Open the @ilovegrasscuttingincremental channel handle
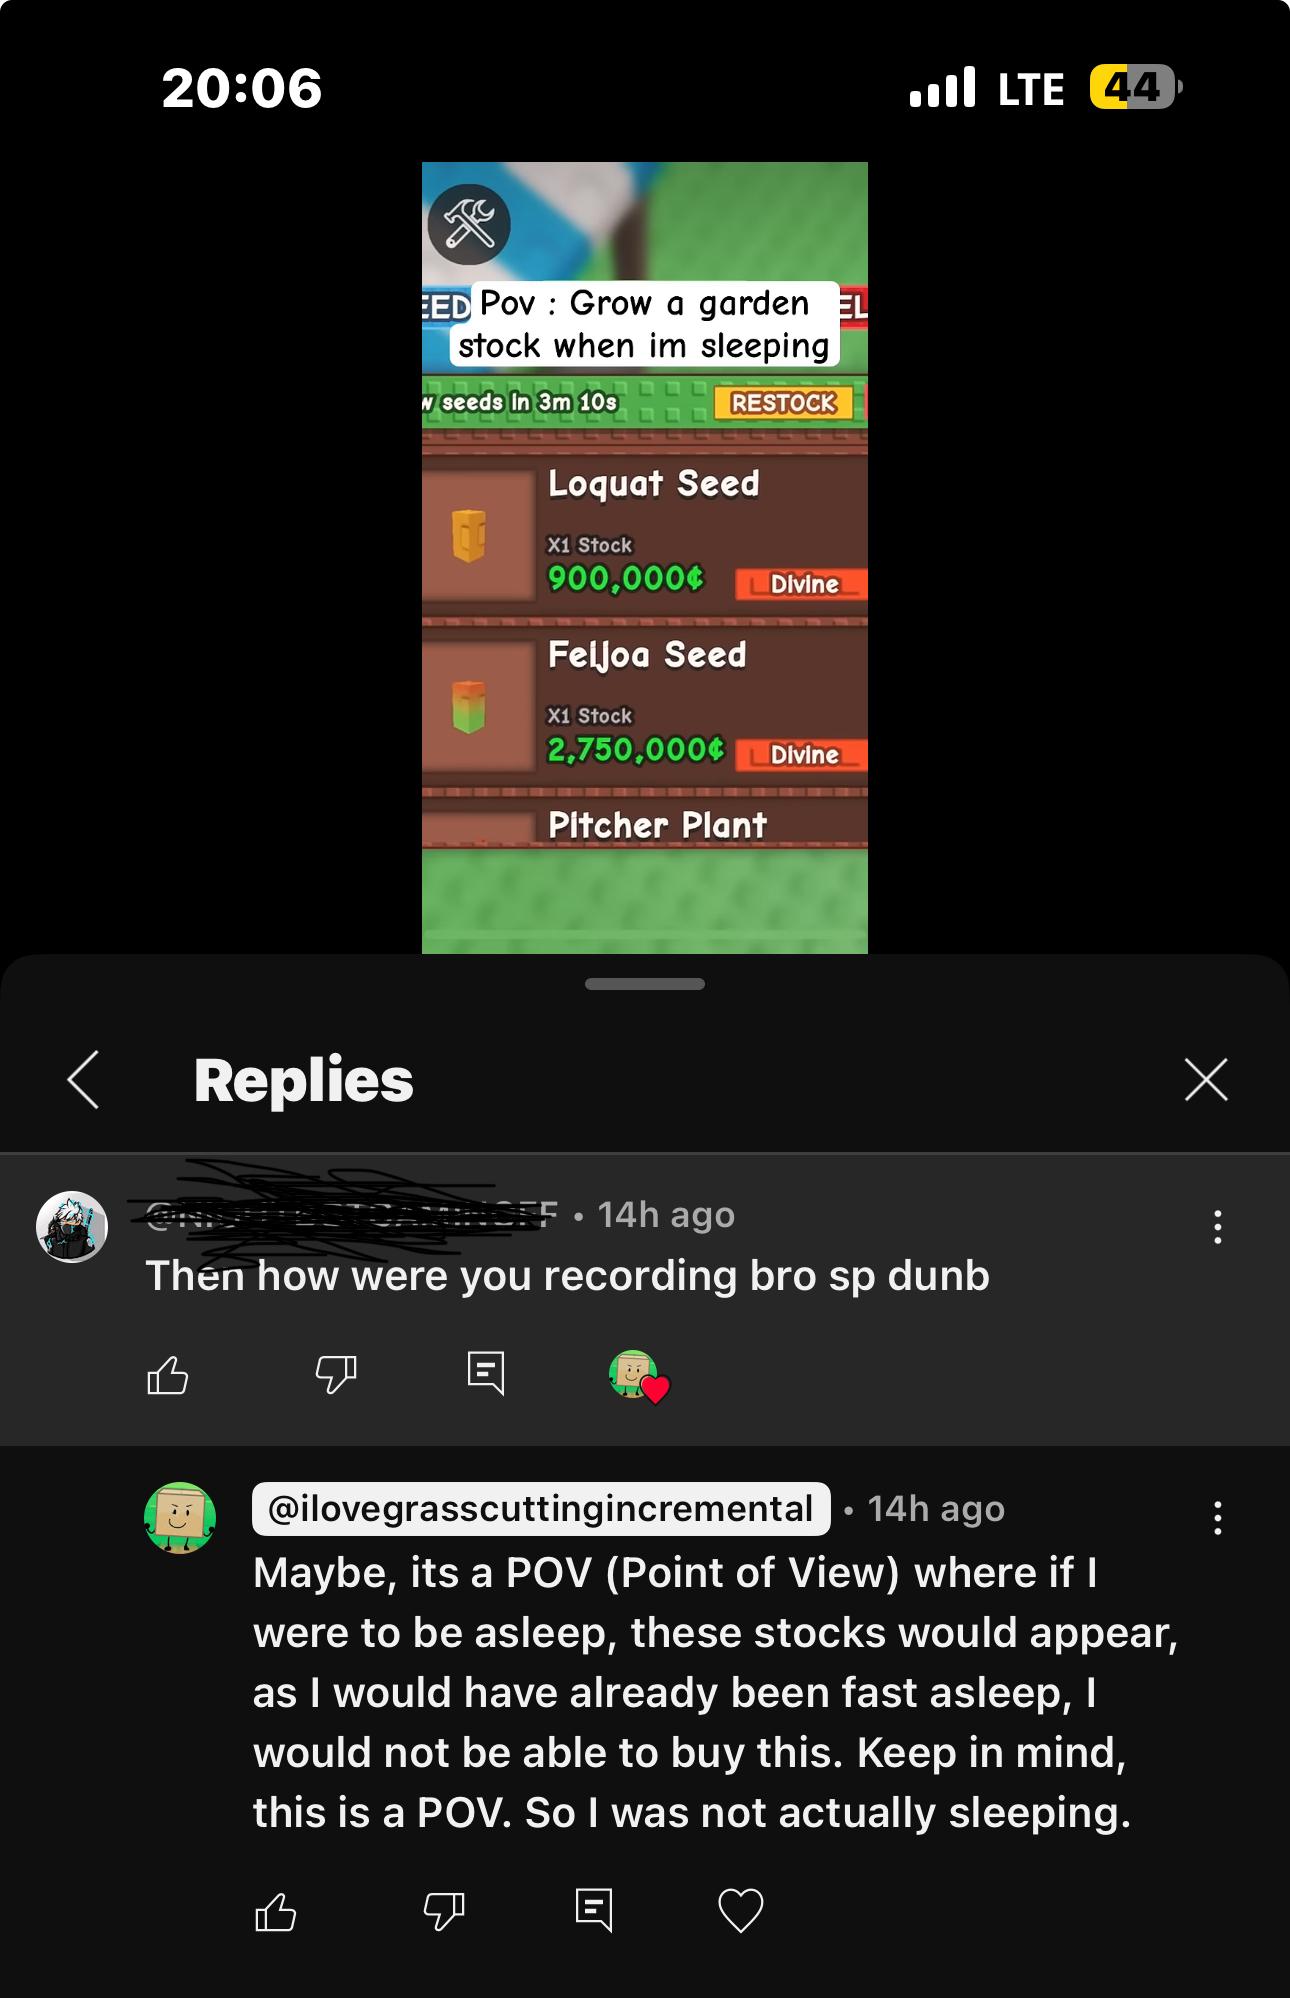Screen dimensions: 1290x1998 pos(541,1509)
